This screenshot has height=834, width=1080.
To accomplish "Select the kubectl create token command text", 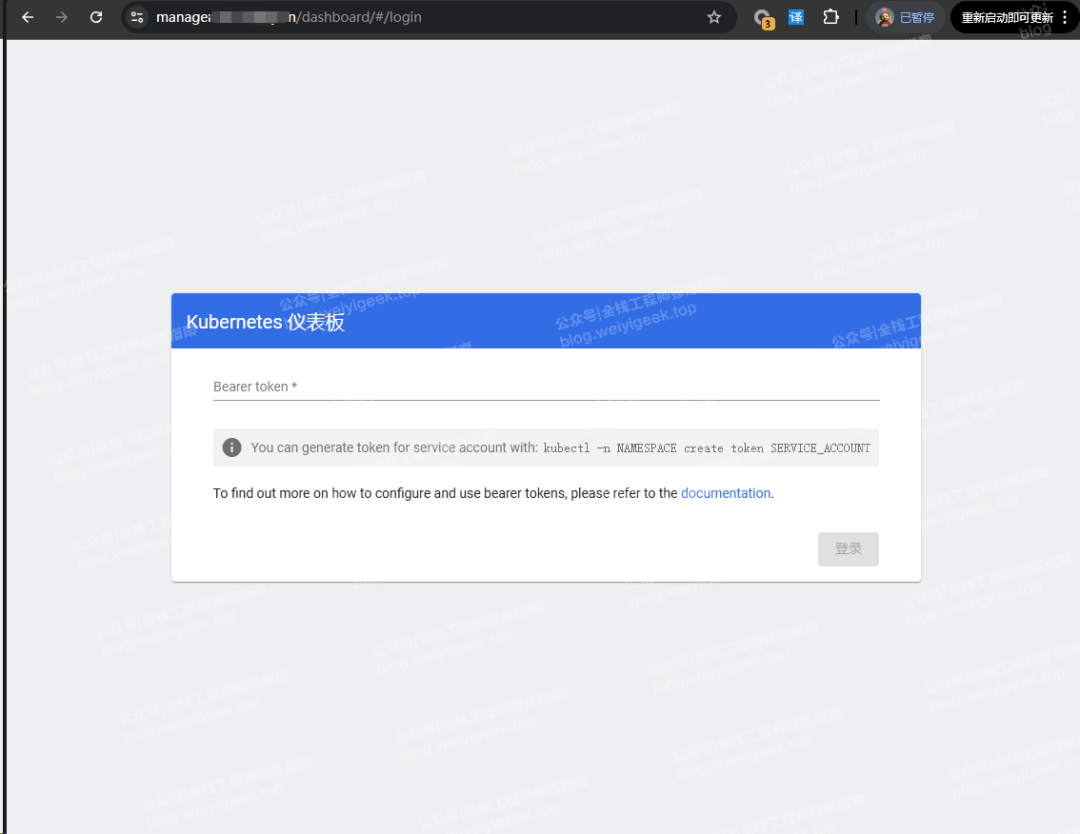I will (707, 448).
